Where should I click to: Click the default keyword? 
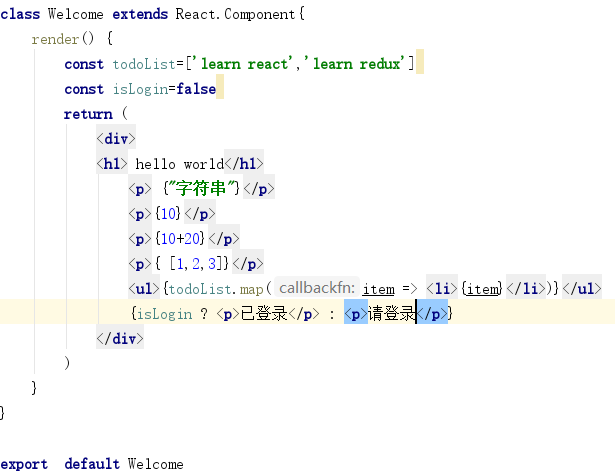92,464
